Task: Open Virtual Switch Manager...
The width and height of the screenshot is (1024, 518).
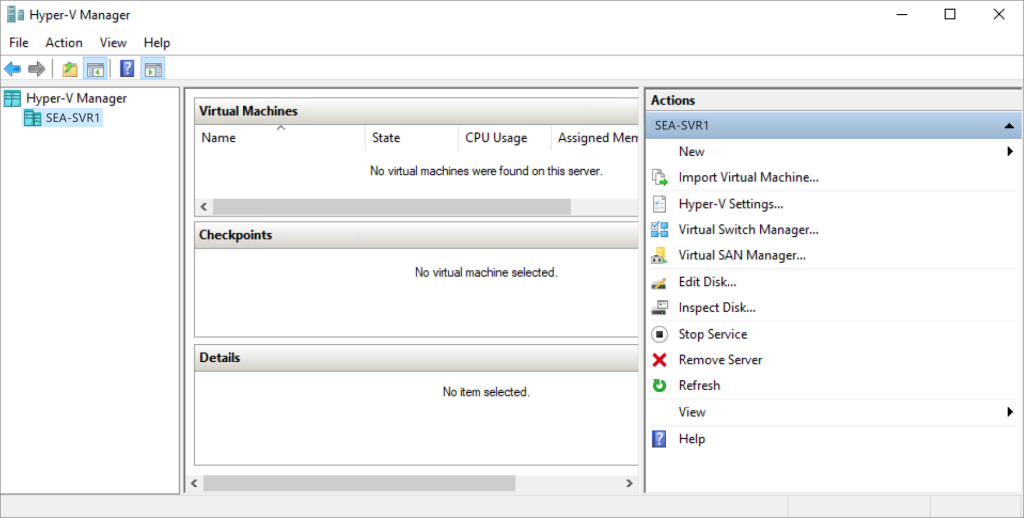Action: tap(748, 229)
